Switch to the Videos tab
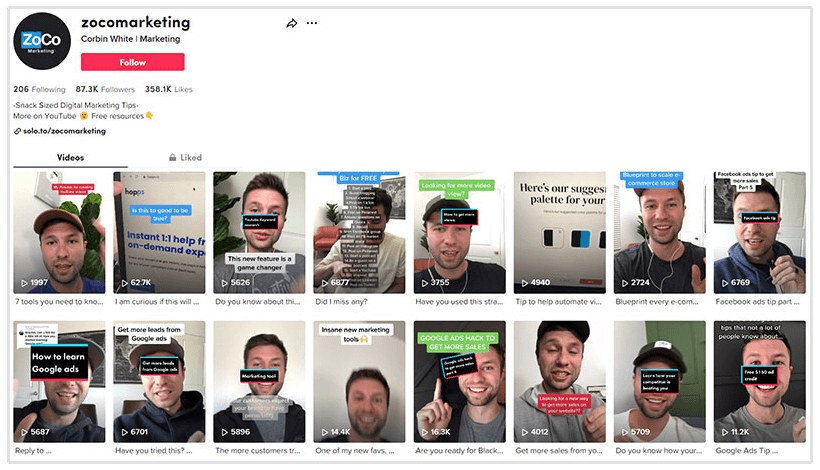The width and height of the screenshot is (820, 470). 70,157
